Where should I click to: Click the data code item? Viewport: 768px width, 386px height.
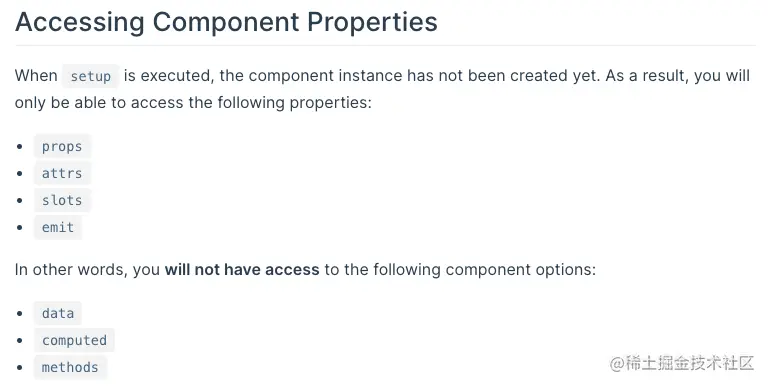pyautogui.click(x=58, y=314)
